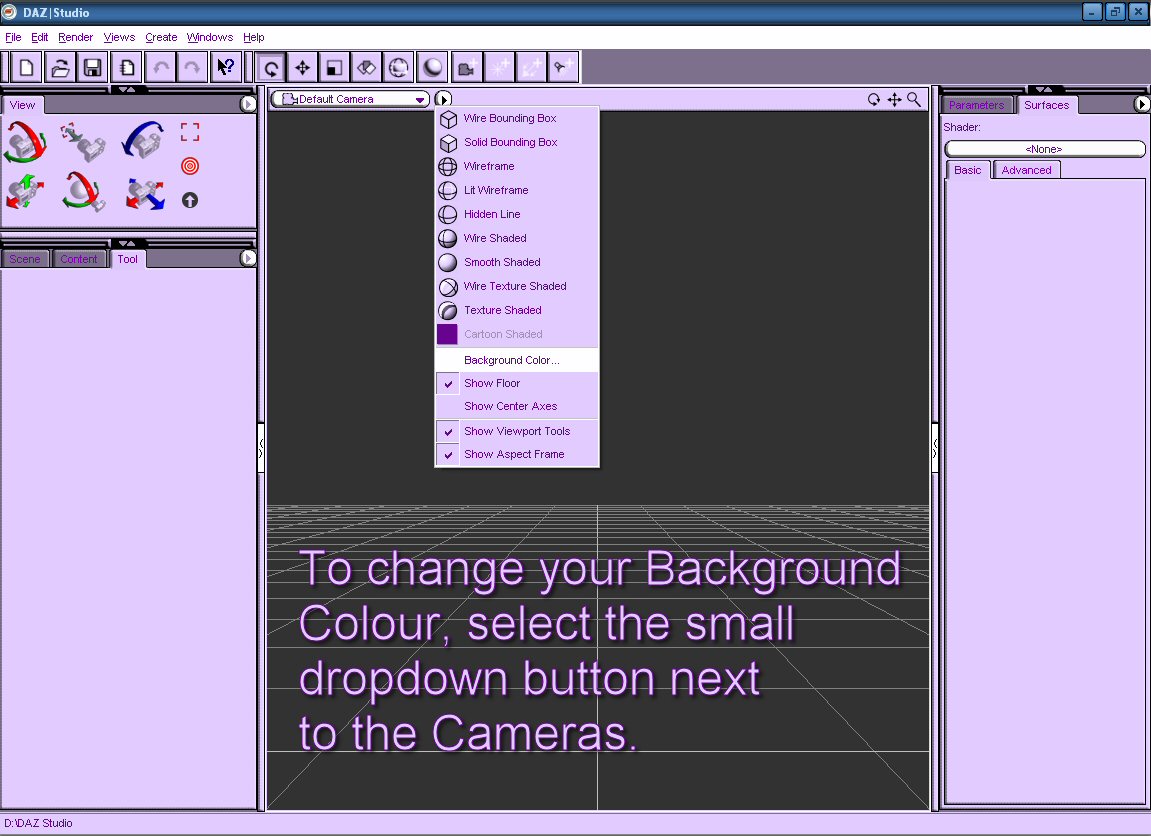This screenshot has width=1151, height=836.
Task: Click the create new camera toolbar icon
Action: (x=465, y=68)
